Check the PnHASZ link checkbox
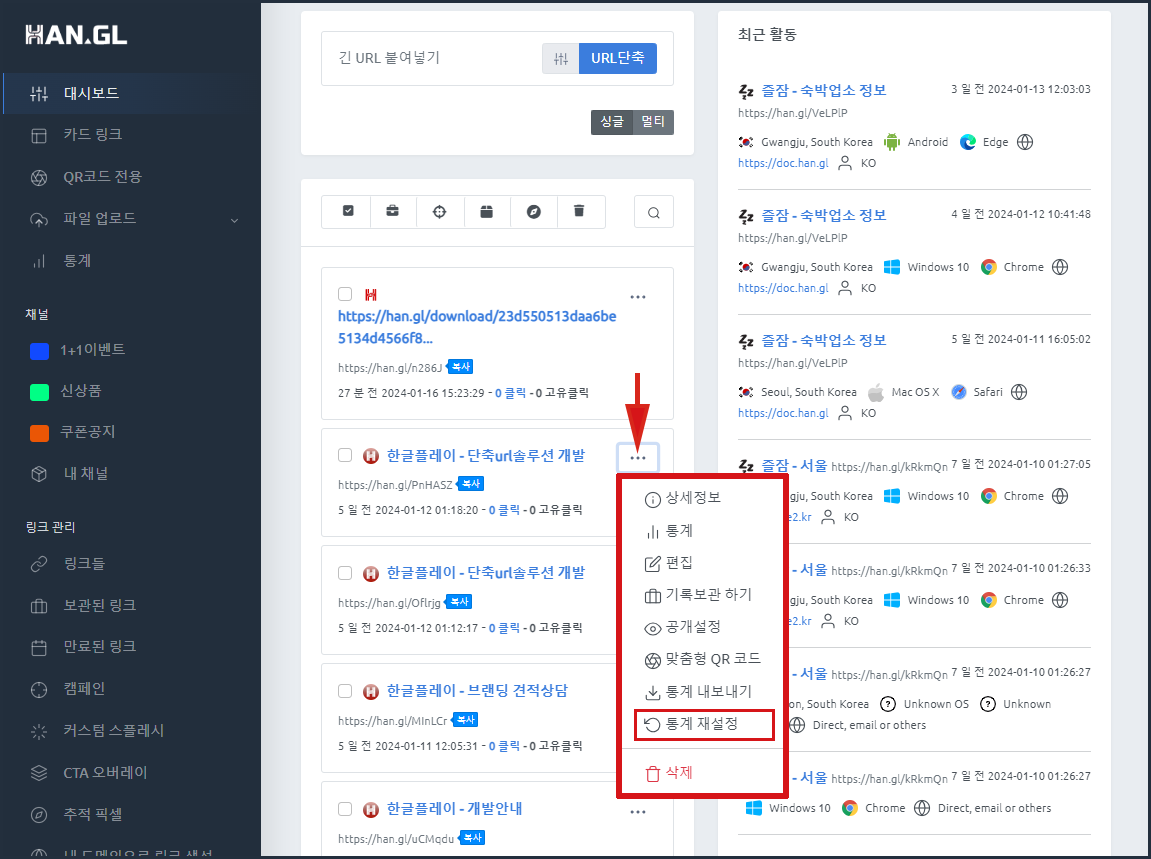 [x=345, y=455]
